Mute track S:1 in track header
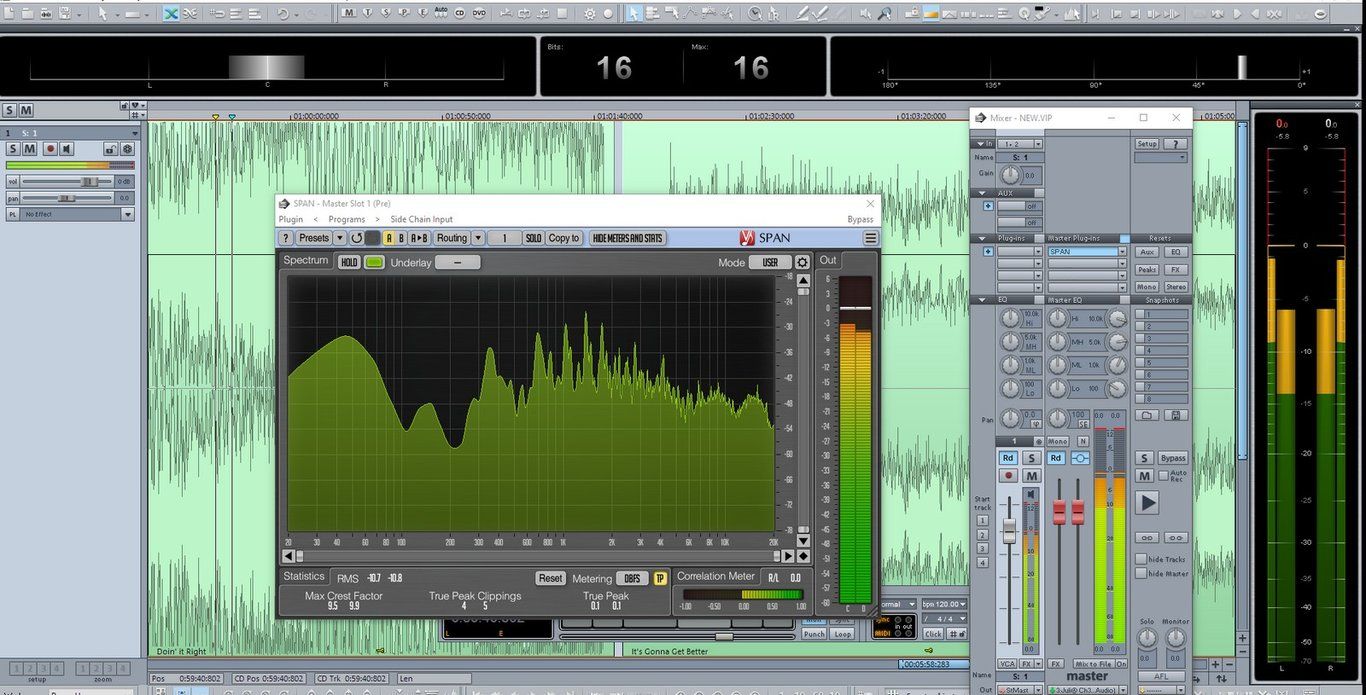Image resolution: width=1366 pixels, height=695 pixels. tap(29, 149)
